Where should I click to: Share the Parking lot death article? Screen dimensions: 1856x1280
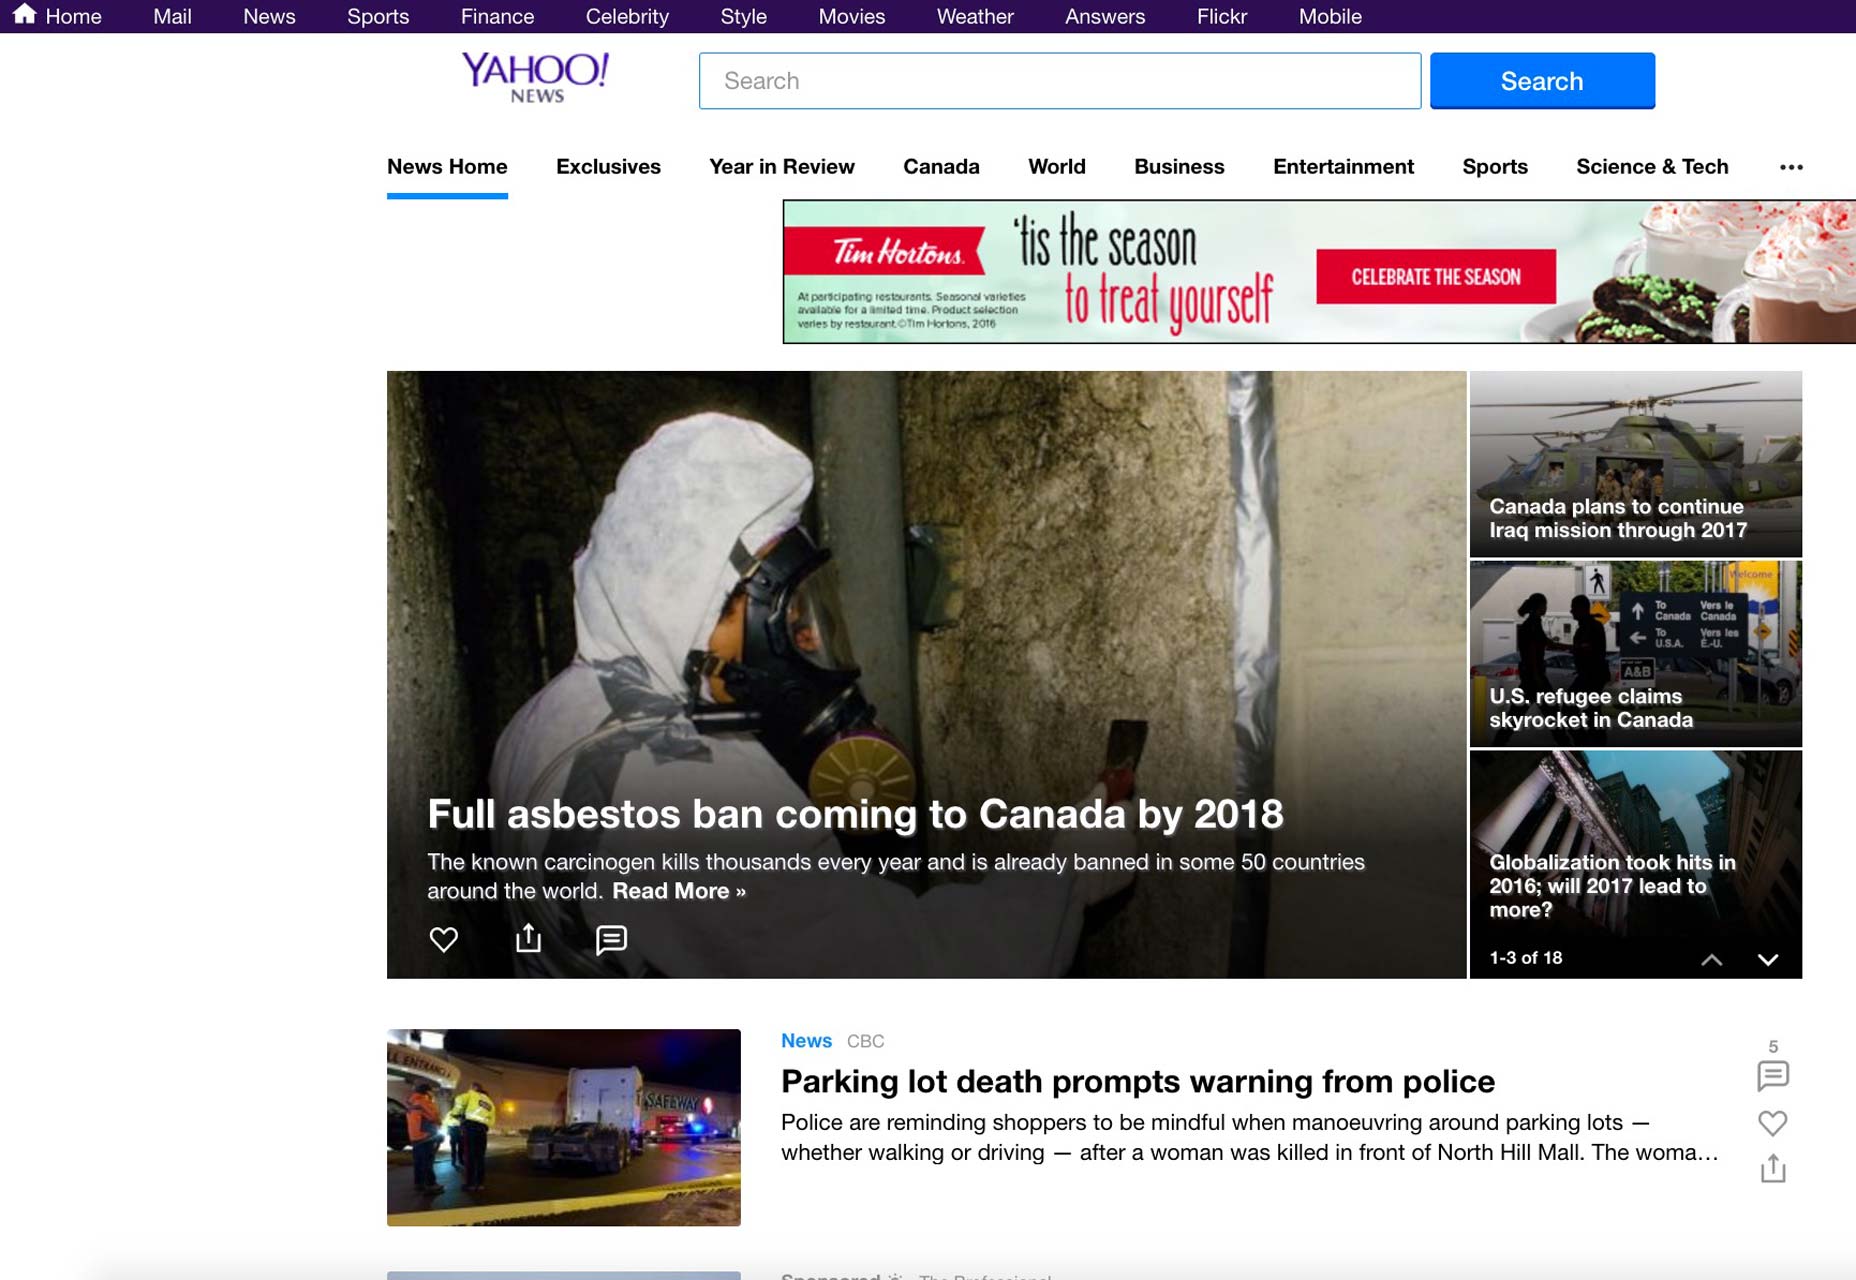1772,1168
